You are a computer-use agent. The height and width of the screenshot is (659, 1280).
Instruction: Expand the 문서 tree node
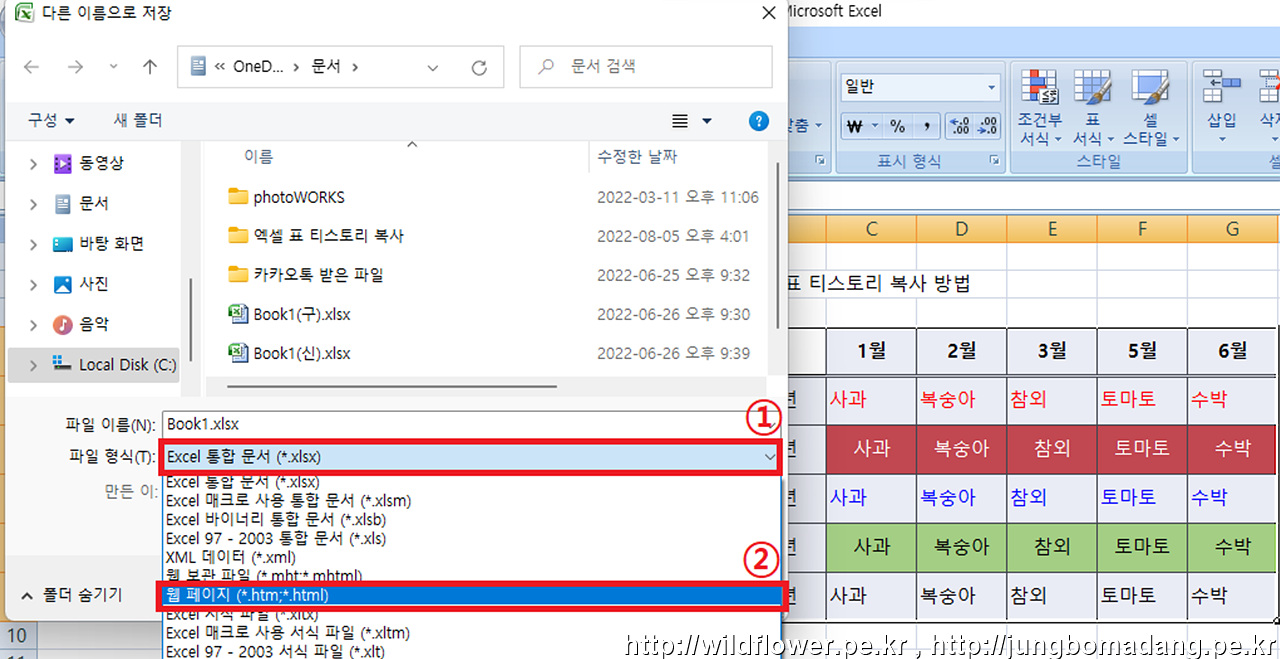[x=33, y=204]
